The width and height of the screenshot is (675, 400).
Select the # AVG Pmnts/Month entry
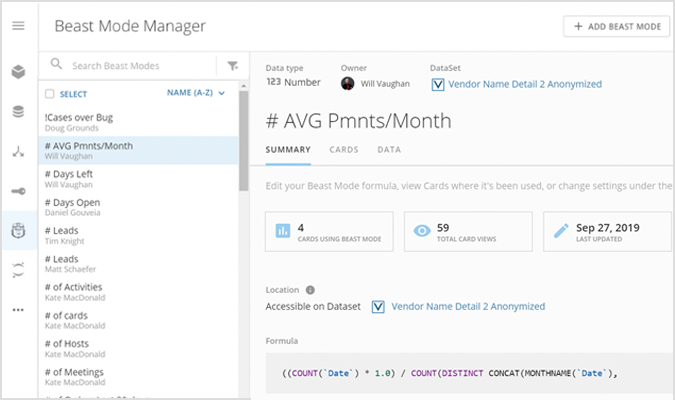tap(139, 150)
